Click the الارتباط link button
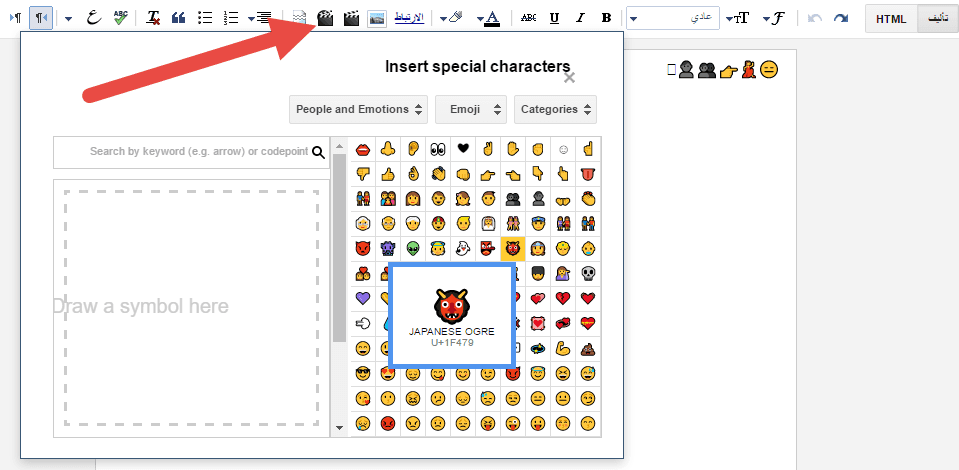 point(410,18)
